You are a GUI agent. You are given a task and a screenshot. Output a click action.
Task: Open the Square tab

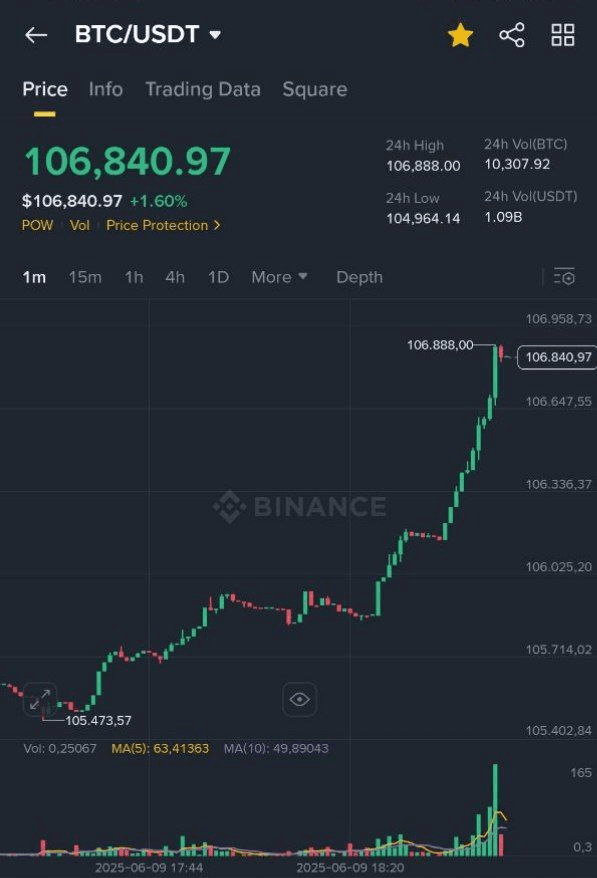[x=315, y=89]
